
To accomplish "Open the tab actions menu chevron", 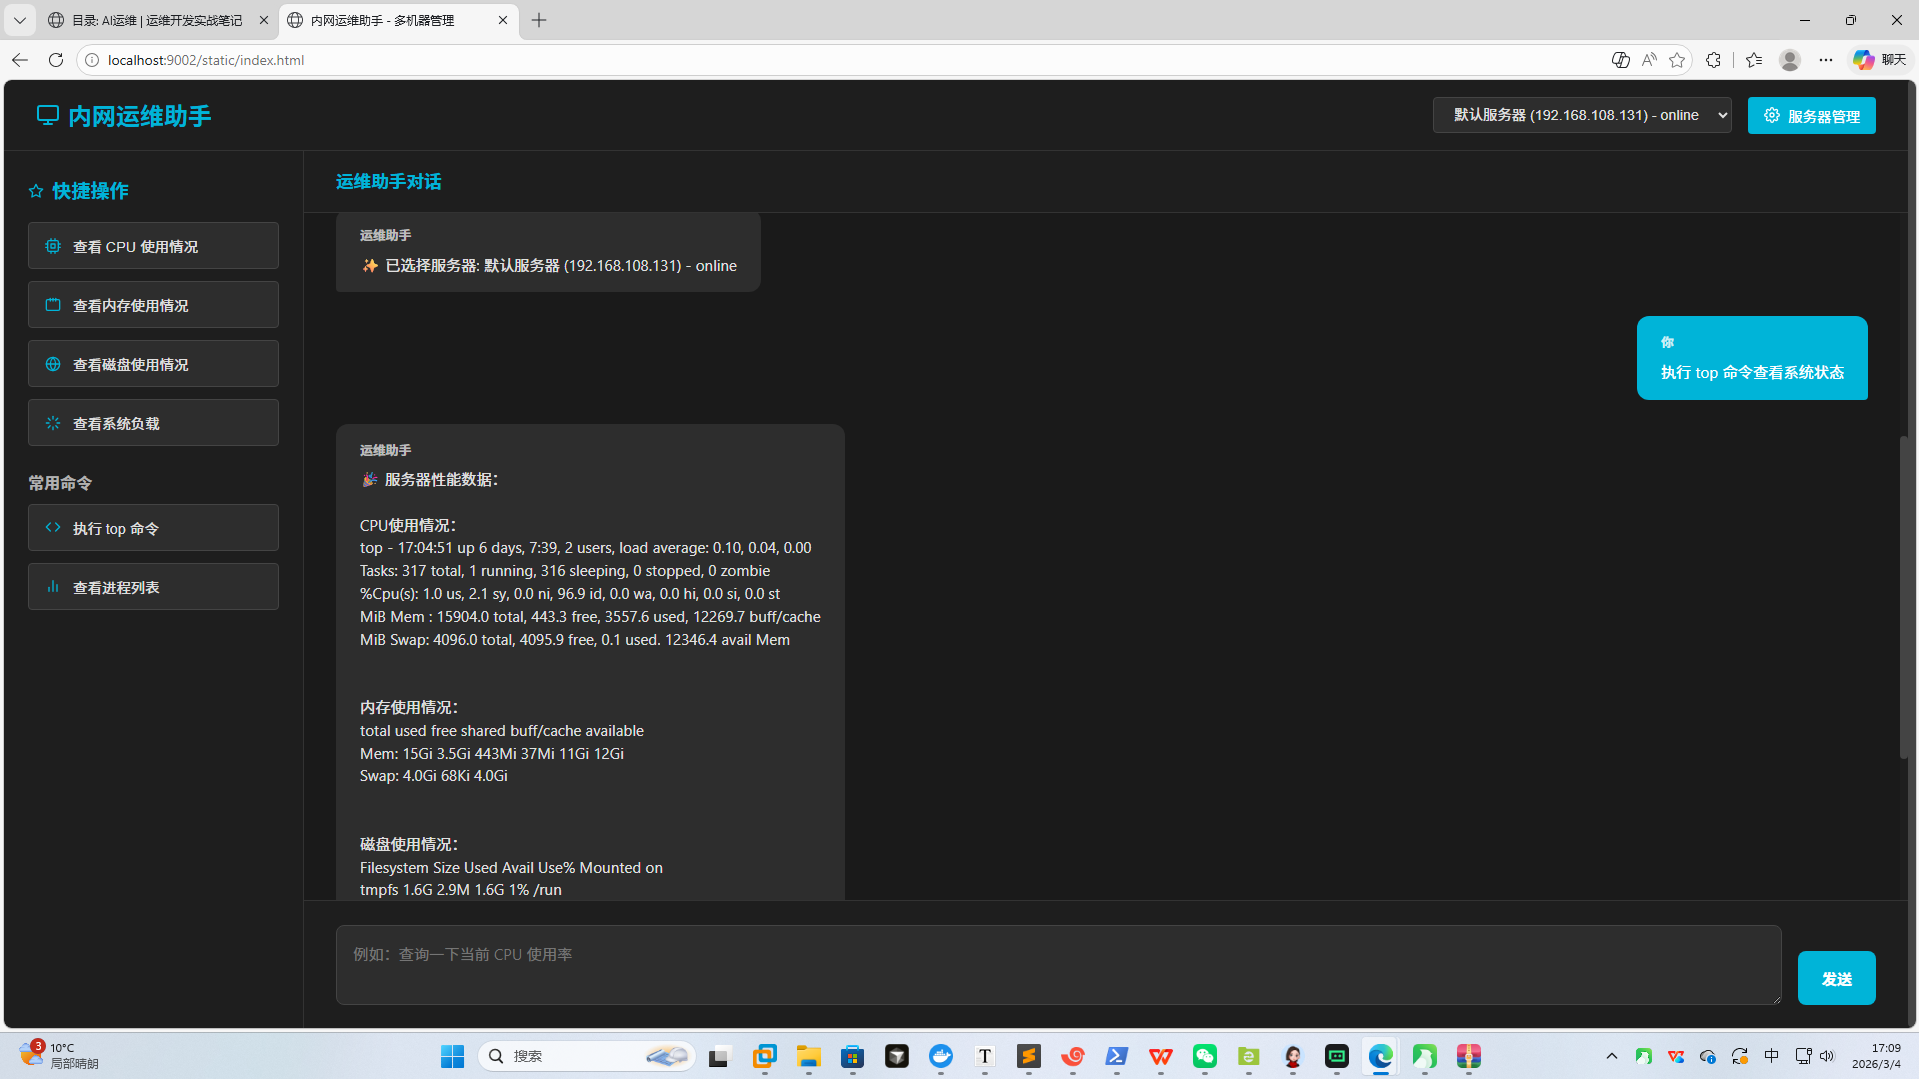I will point(19,20).
